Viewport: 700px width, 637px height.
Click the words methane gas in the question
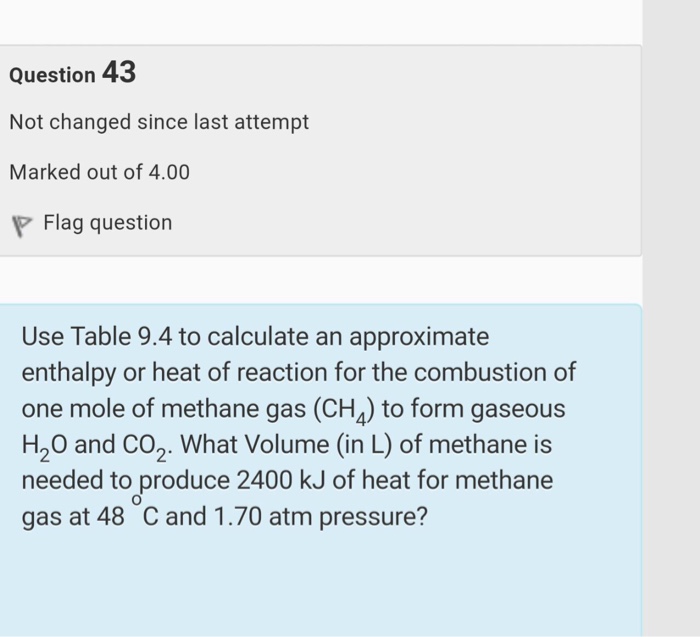point(233,408)
